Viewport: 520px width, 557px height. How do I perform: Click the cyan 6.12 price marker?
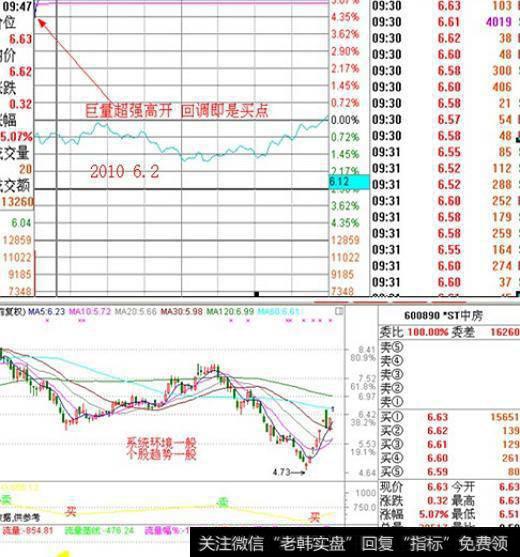point(349,182)
